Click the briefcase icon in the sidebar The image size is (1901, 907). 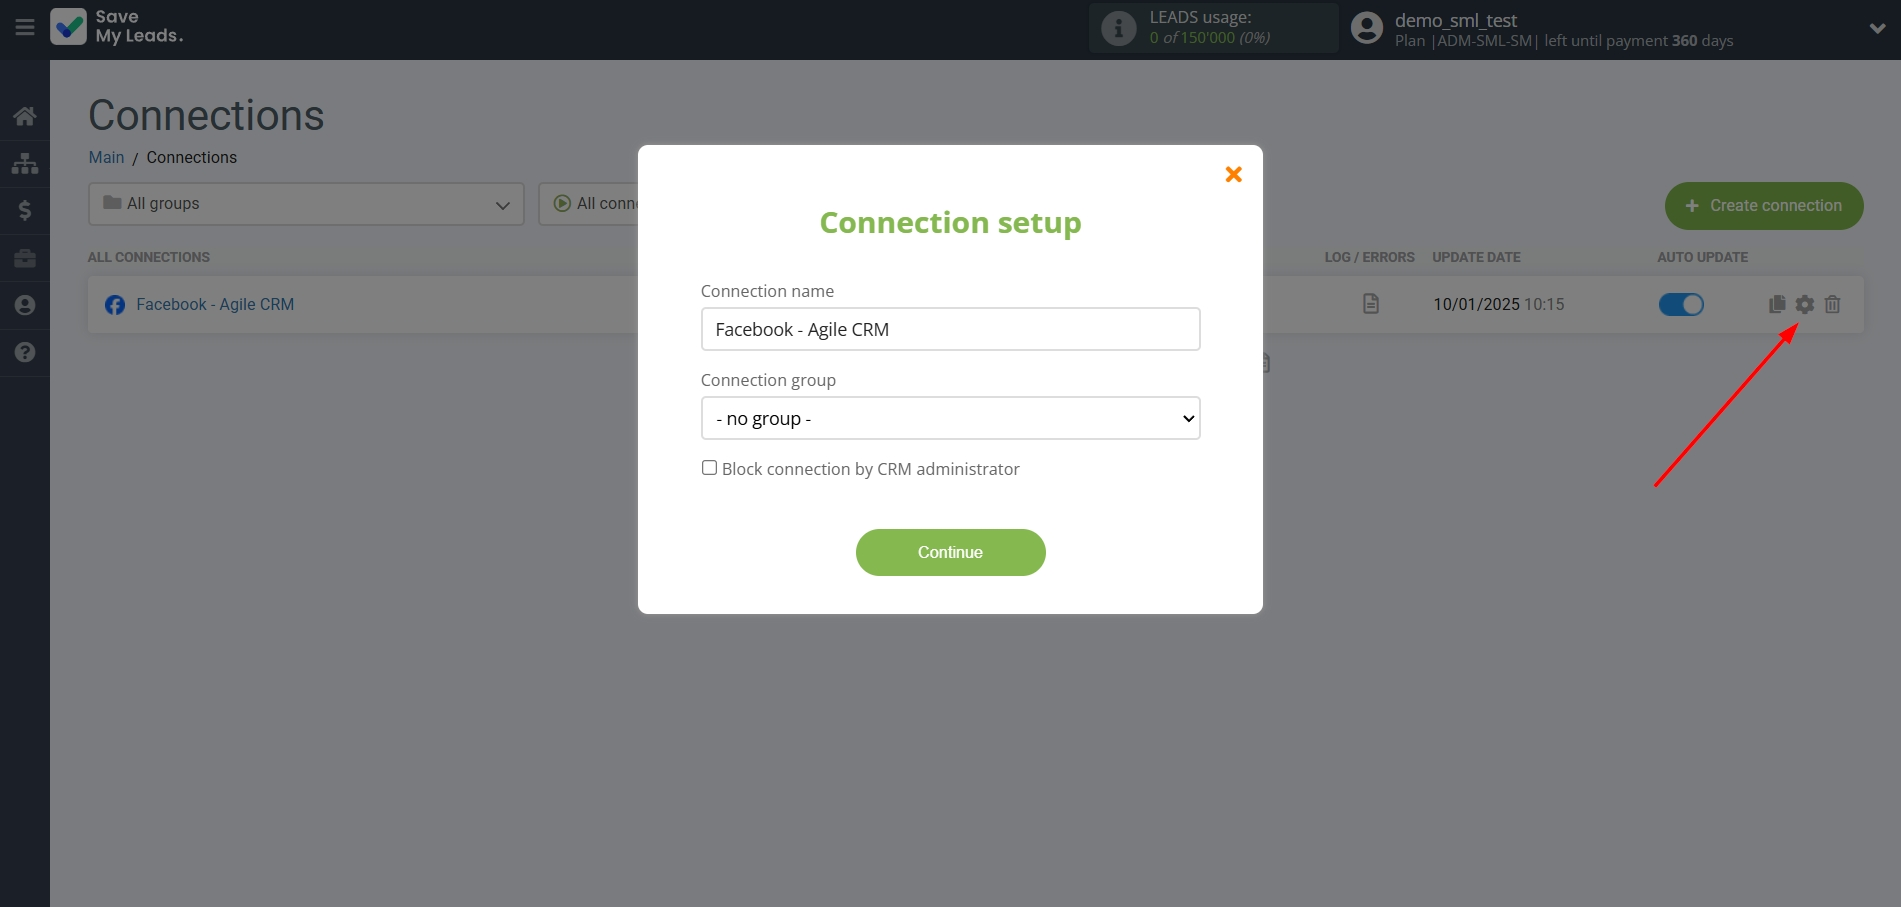25,258
